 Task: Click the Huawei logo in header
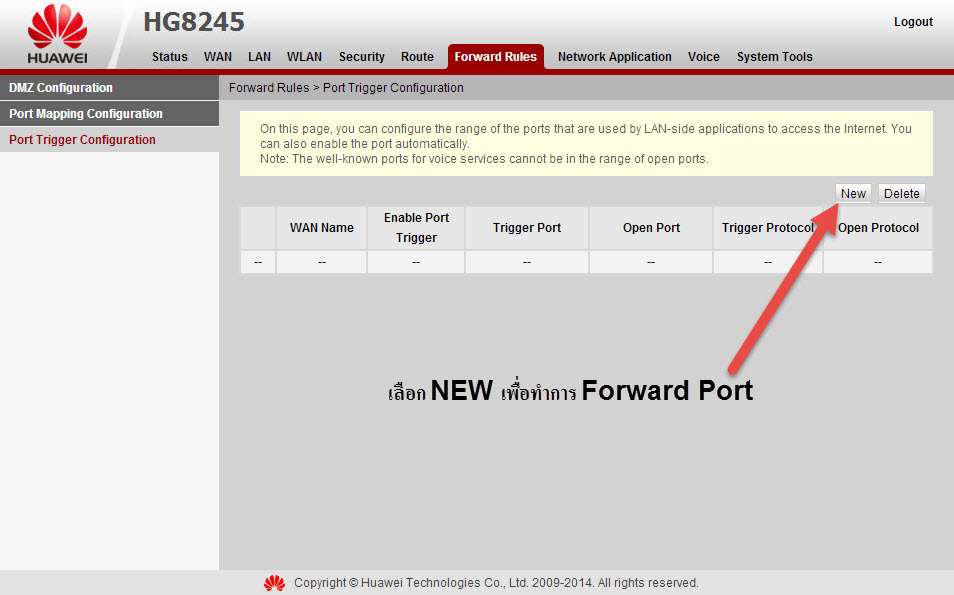[x=57, y=35]
